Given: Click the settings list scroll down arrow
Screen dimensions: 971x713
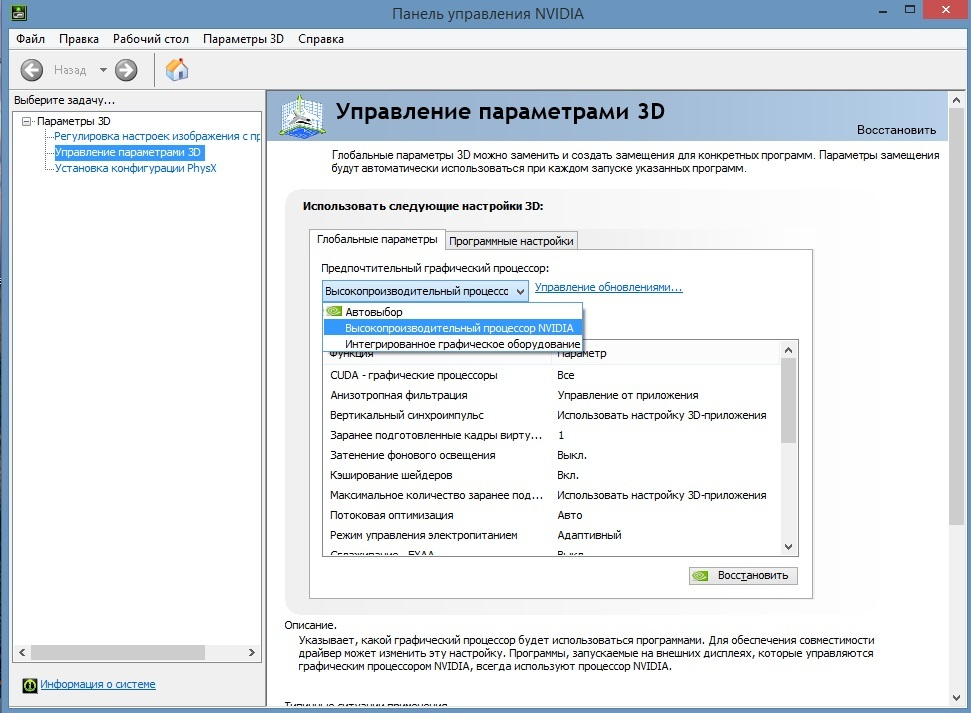Looking at the screenshot, I should tap(788, 547).
